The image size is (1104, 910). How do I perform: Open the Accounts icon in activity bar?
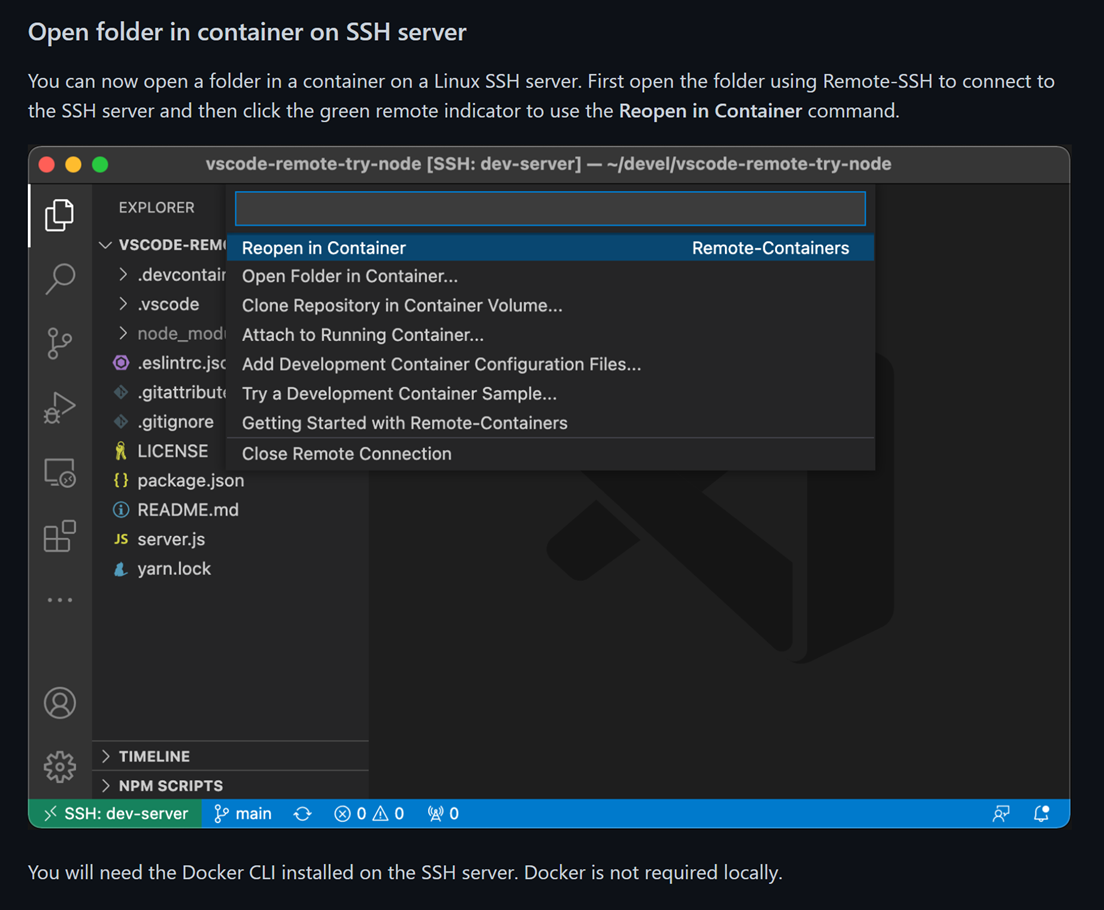pos(60,703)
